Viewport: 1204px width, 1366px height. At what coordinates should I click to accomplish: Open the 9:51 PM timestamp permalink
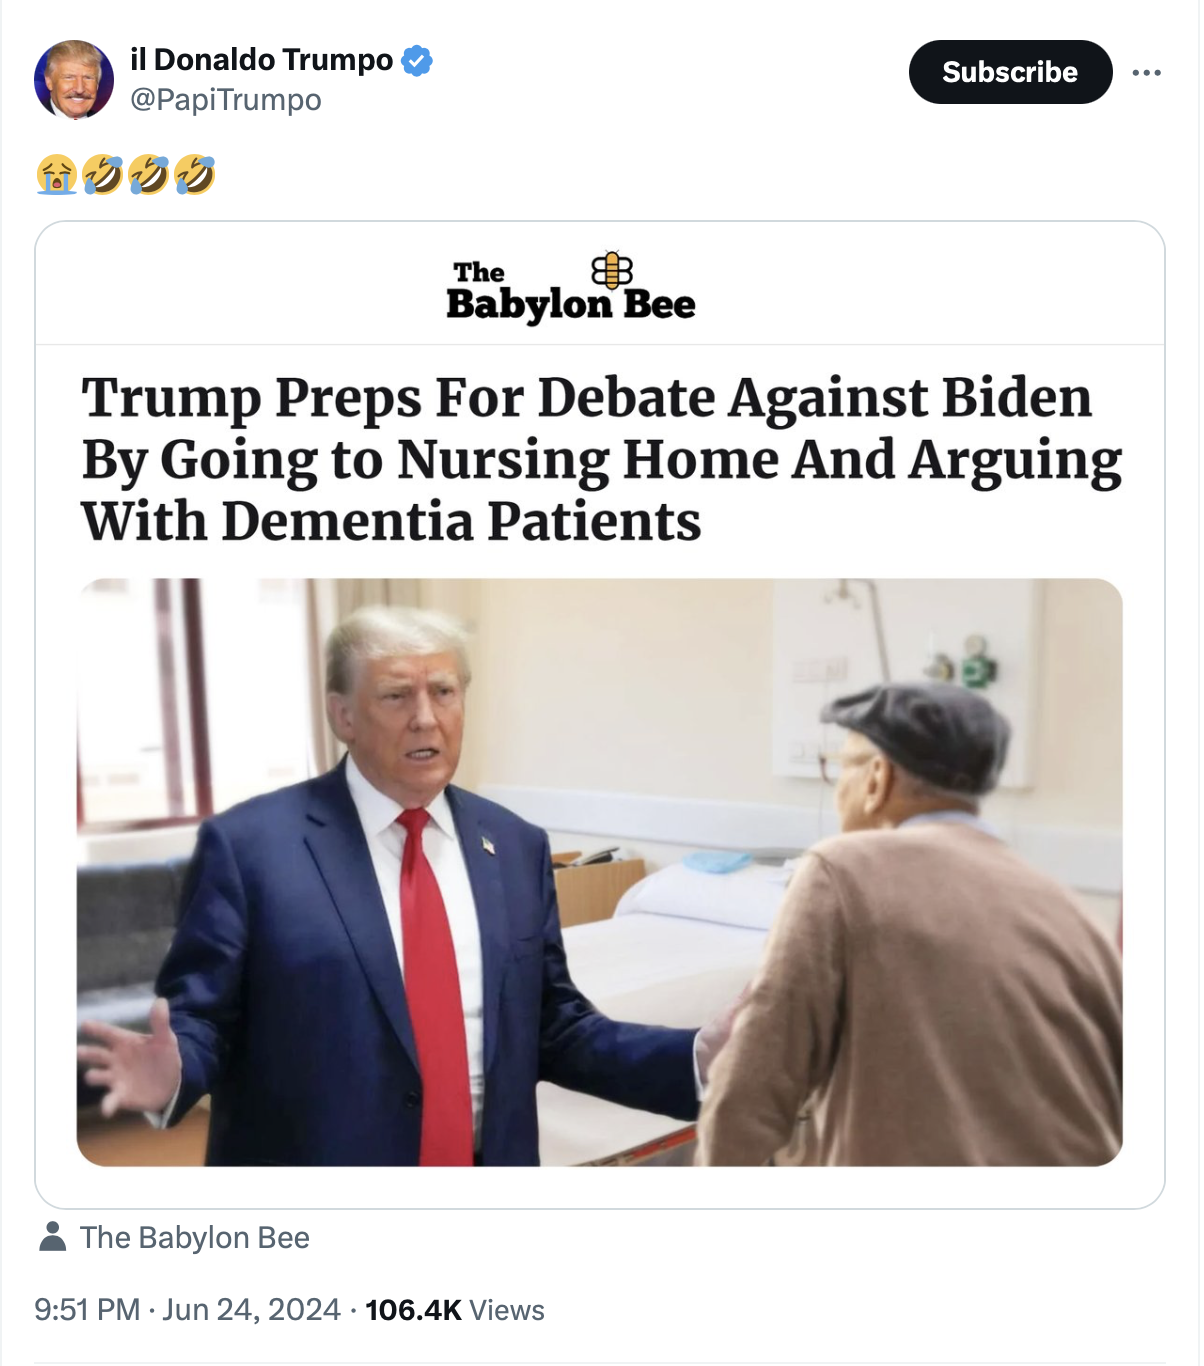87,1310
